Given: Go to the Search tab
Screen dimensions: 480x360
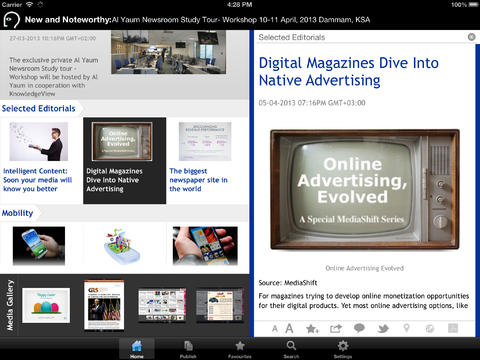Looking at the screenshot, I should click(291, 349).
